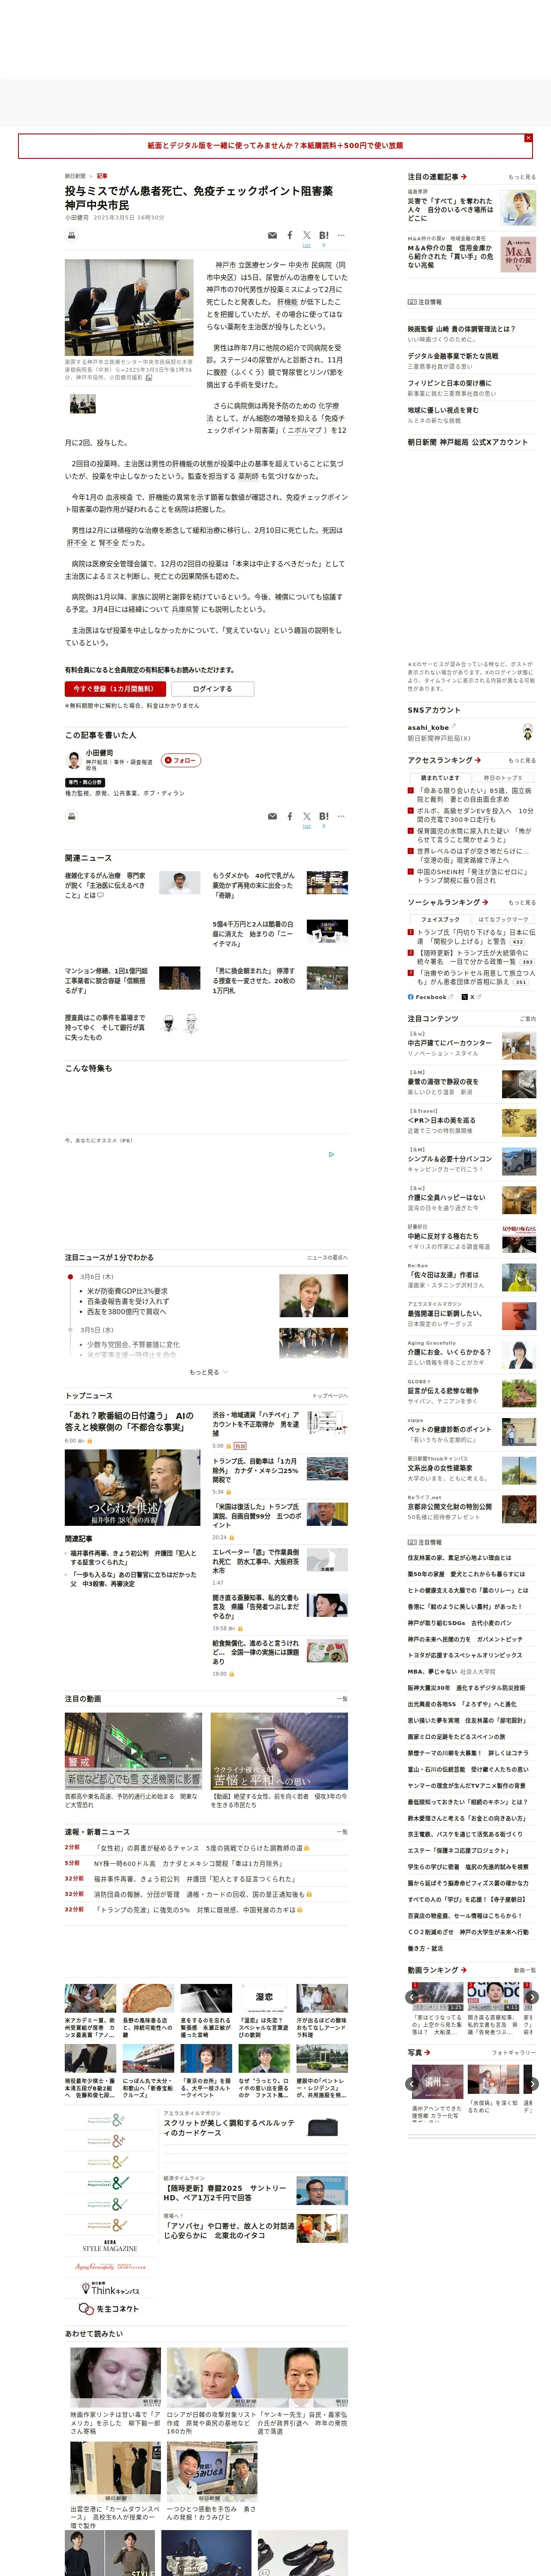Open トップページへ link beside トップニュース
Viewport: 551px width, 2576px height.
pos(330,1396)
